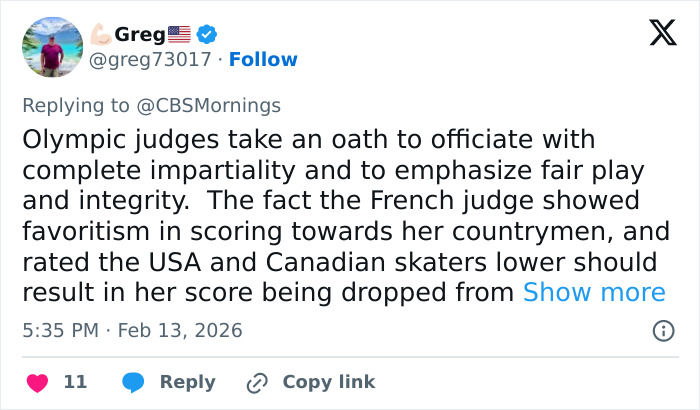Click the like count 11
Image resolution: width=700 pixels, height=410 pixels.
pos(75,382)
